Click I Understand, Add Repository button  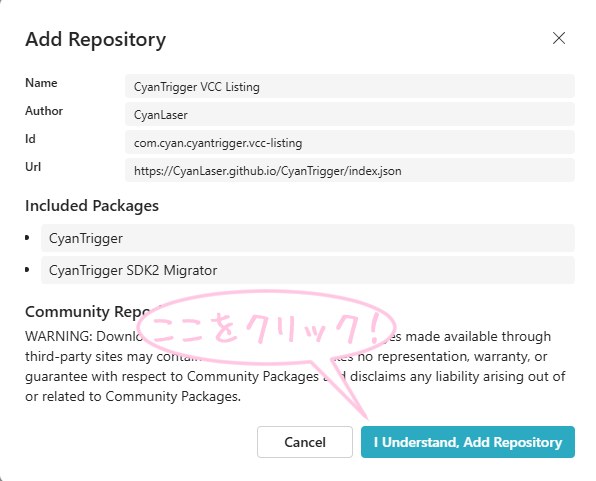[468, 442]
